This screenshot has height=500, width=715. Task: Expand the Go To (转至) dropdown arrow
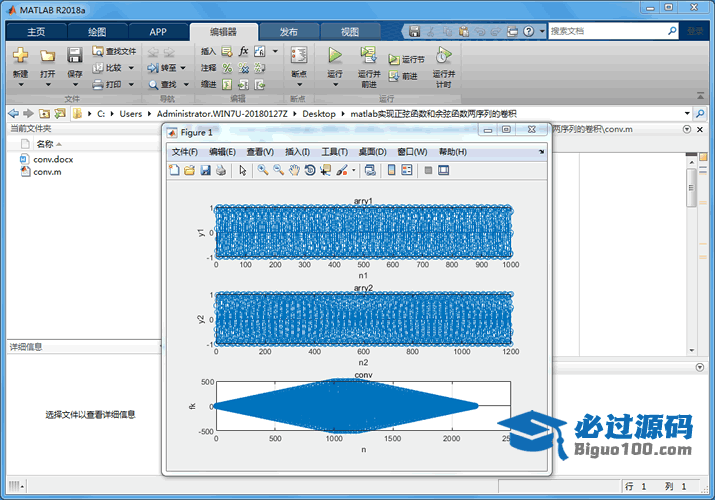click(x=183, y=68)
